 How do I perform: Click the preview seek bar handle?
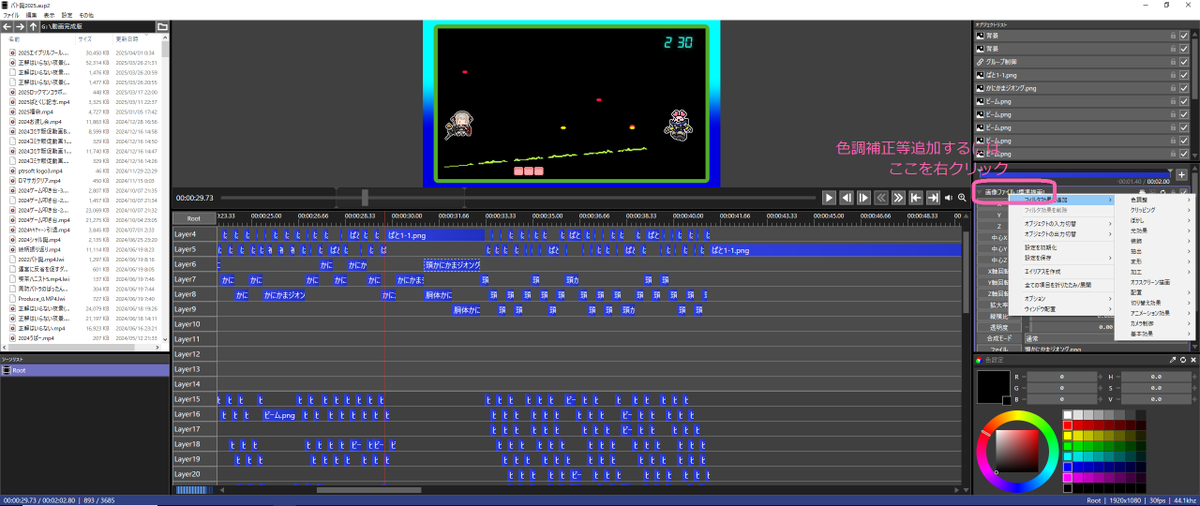[365, 197]
